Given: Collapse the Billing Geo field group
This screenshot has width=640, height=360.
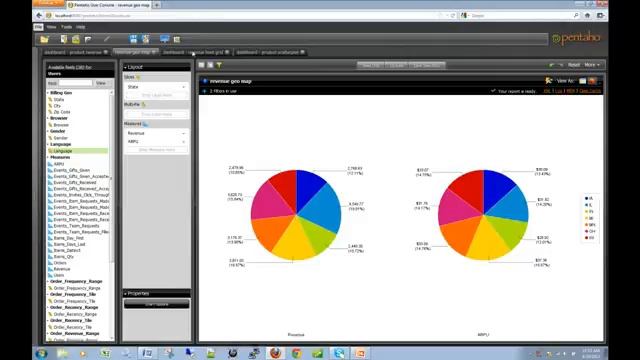Looking at the screenshot, I should tap(48, 93).
